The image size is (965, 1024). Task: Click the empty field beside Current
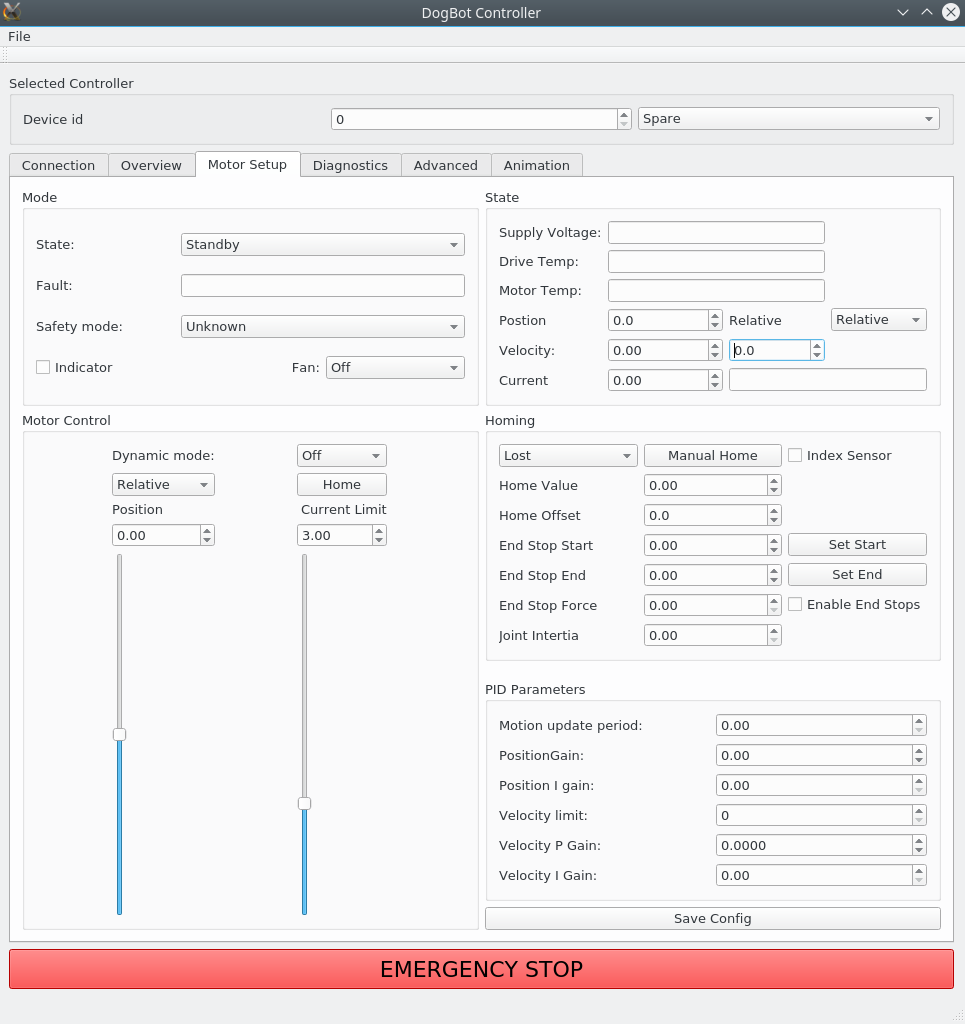pyautogui.click(x=827, y=380)
